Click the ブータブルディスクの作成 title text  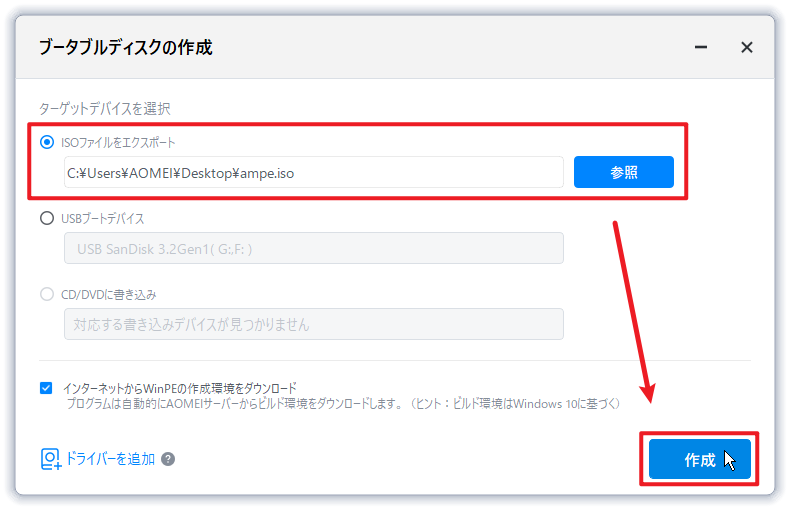pos(126,47)
